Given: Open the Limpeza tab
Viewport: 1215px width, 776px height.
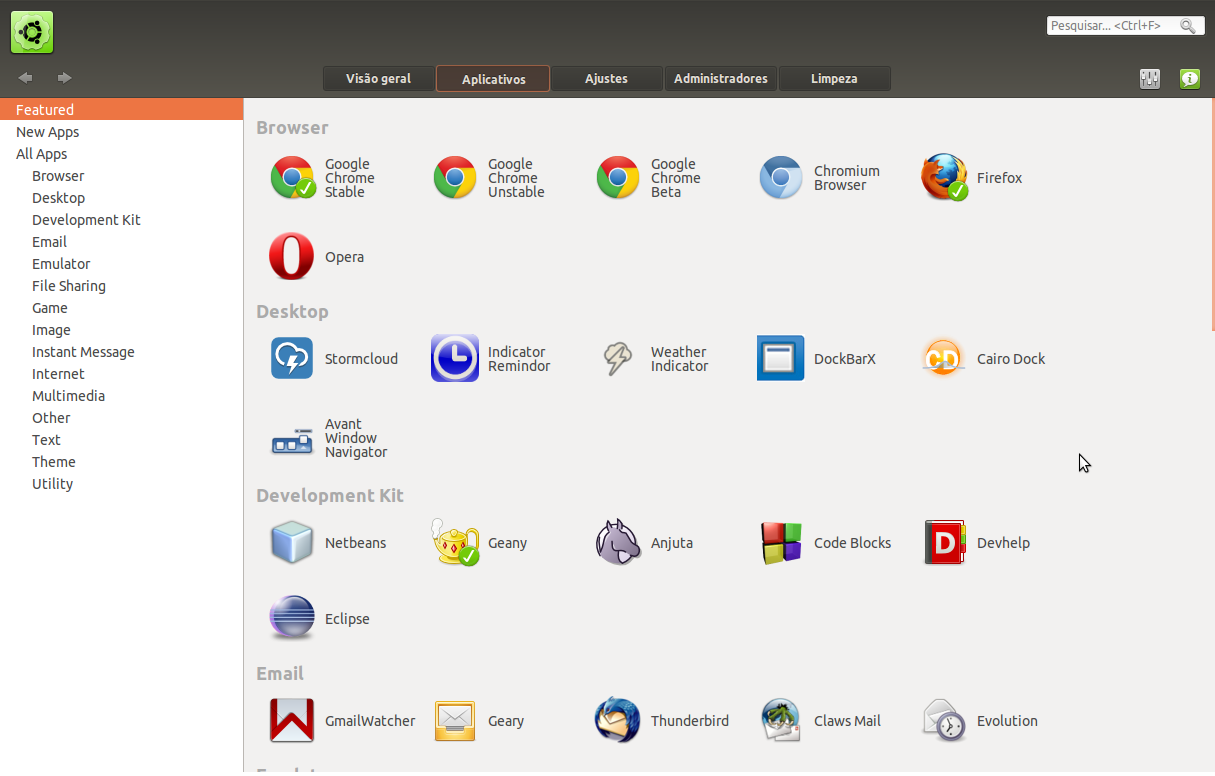Looking at the screenshot, I should (x=835, y=79).
